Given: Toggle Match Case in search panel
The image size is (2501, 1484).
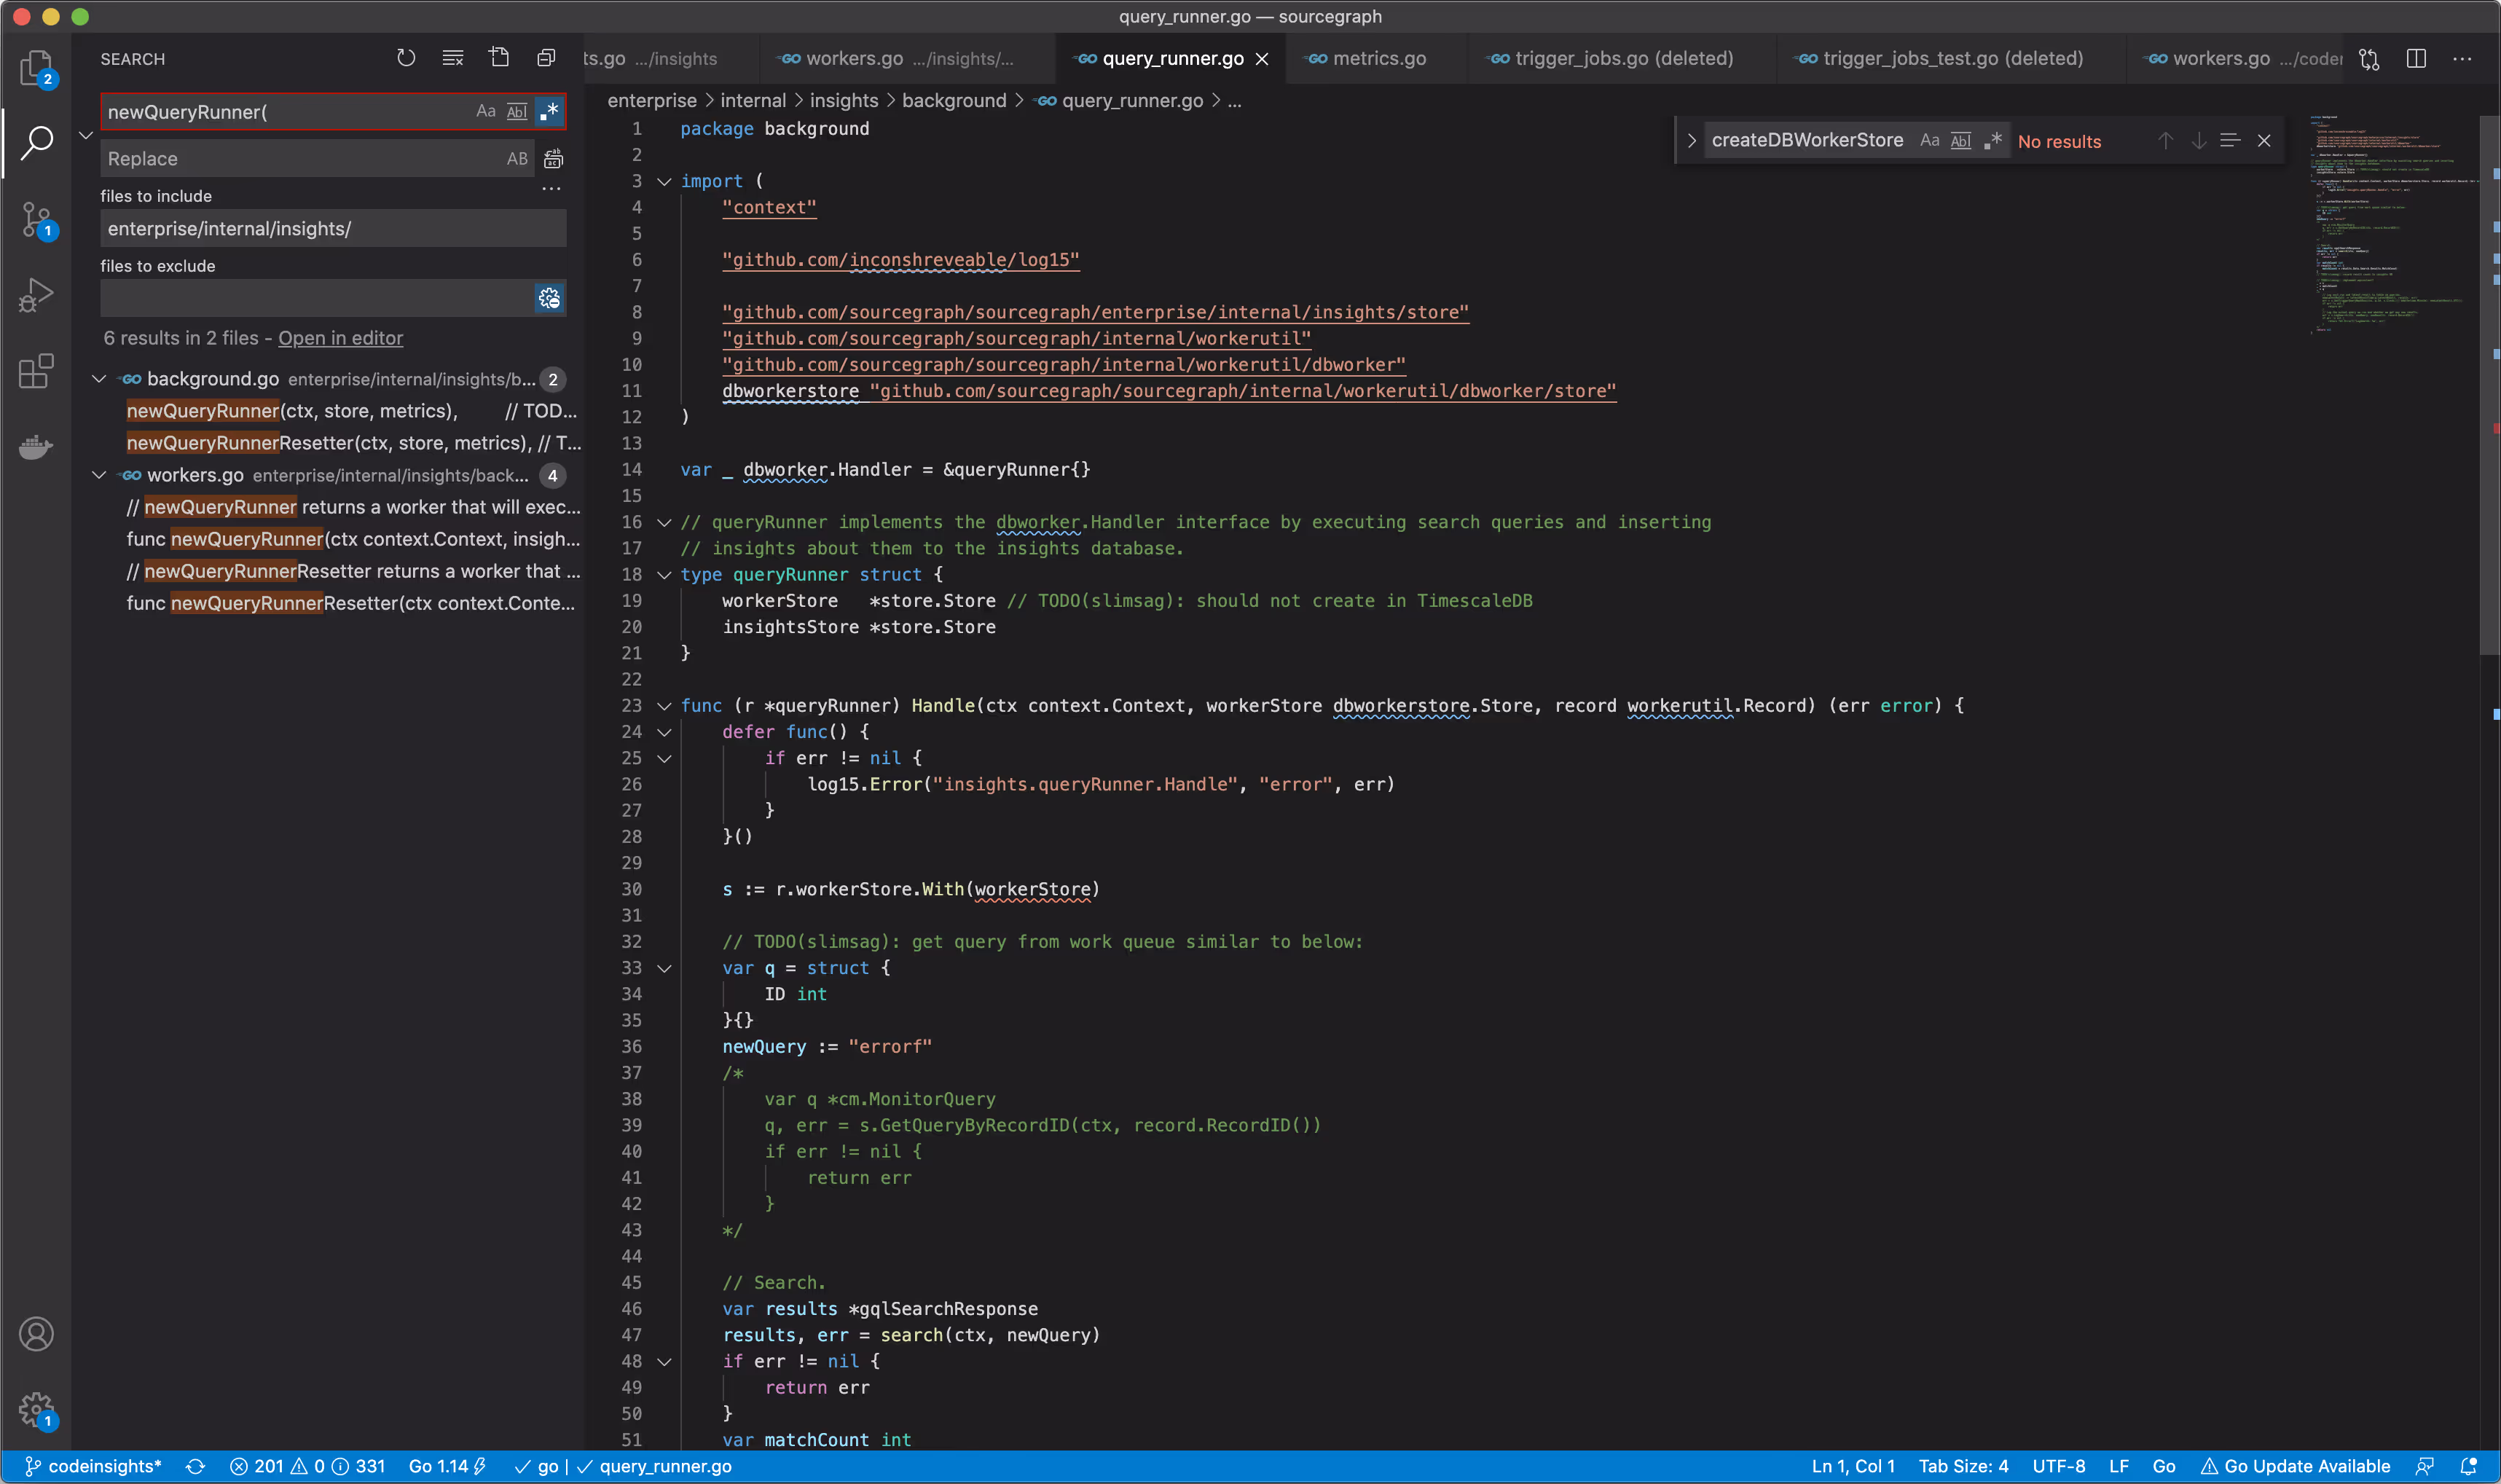Looking at the screenshot, I should click(x=486, y=111).
